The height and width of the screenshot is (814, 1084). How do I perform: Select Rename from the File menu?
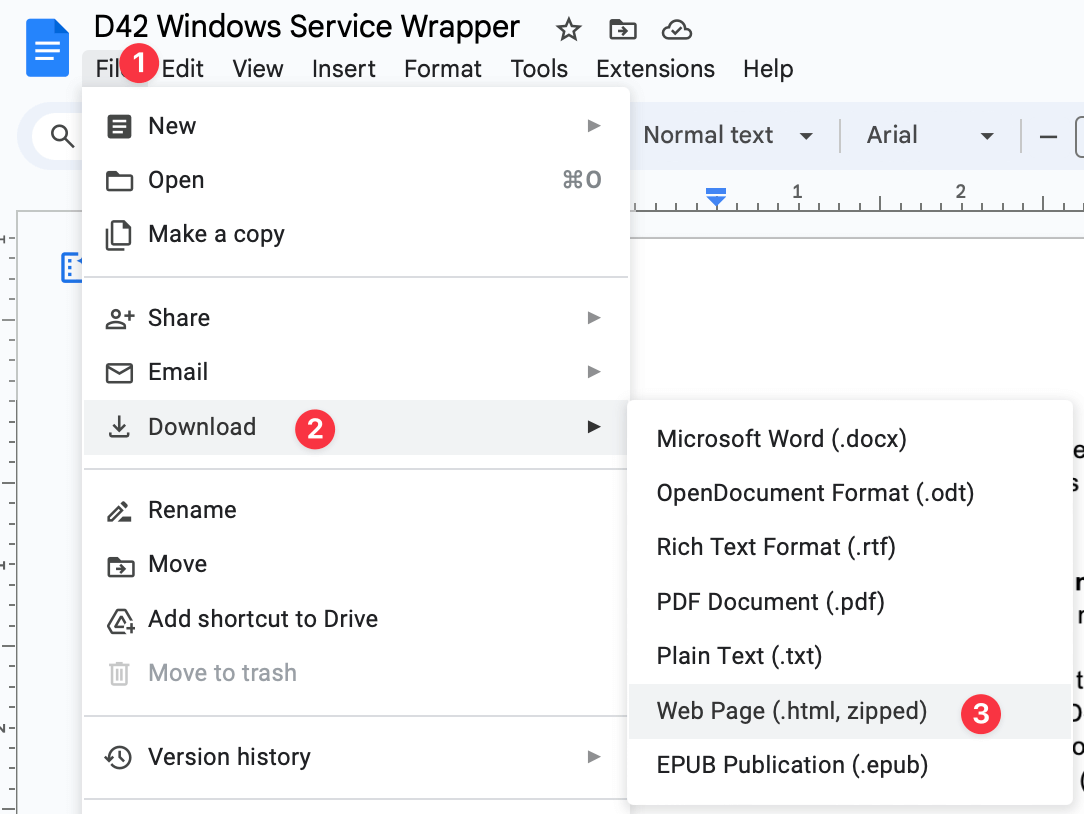pyautogui.click(x=192, y=510)
